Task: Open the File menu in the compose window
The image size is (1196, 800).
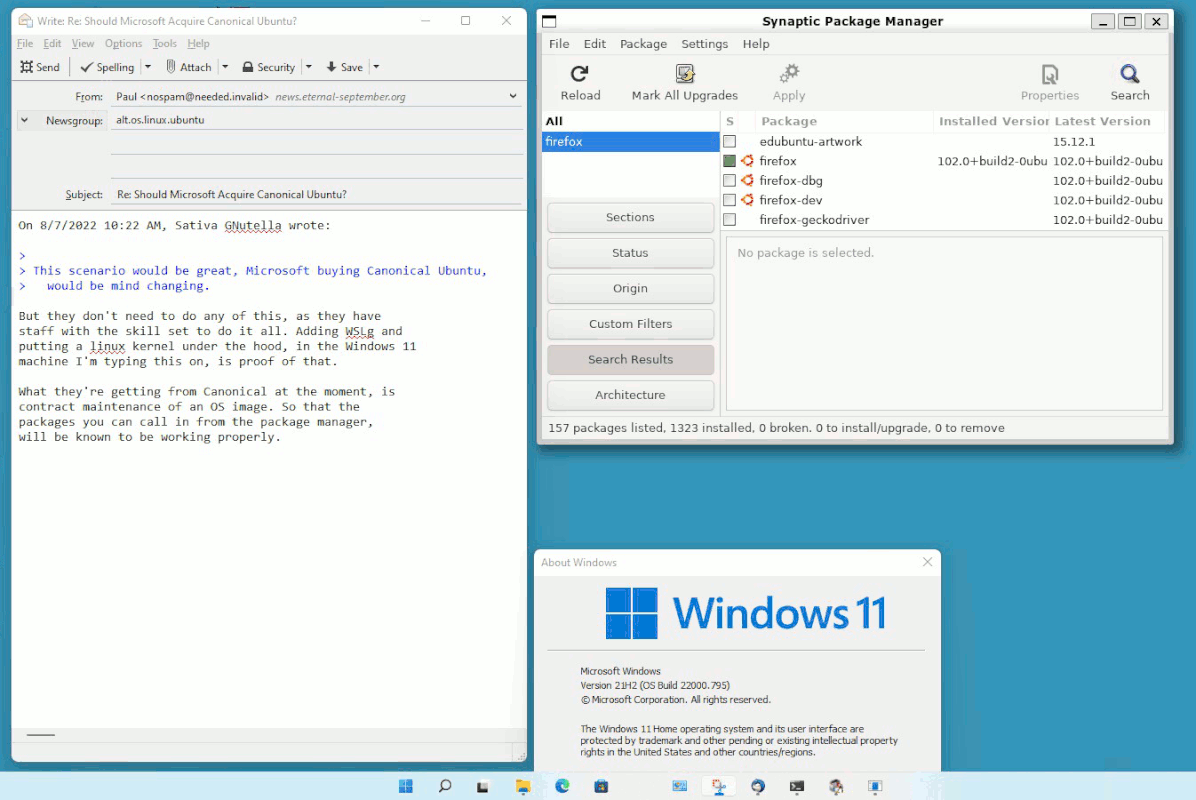Action: tap(25, 43)
